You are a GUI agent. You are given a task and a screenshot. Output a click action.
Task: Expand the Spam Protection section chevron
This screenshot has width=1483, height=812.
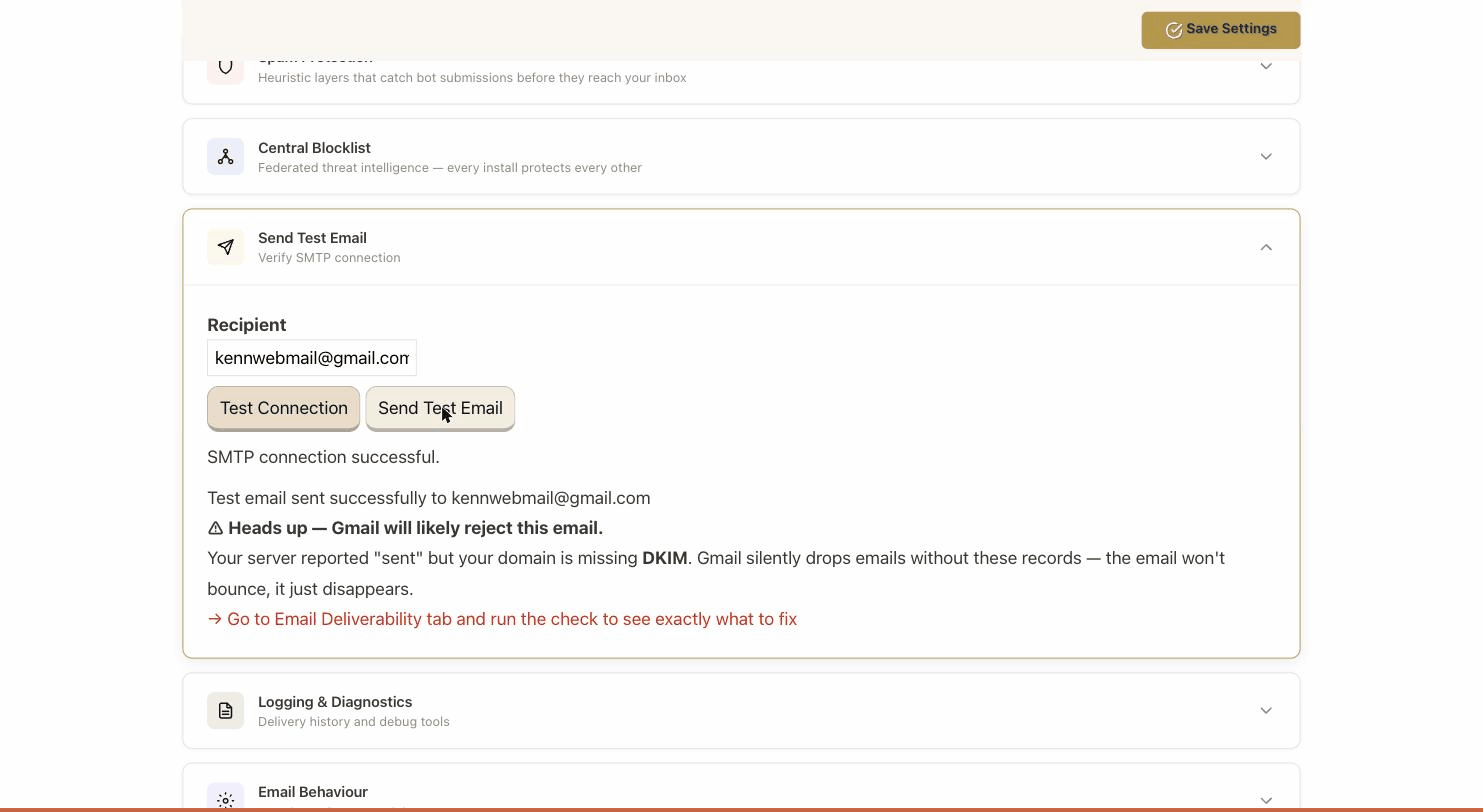tap(1266, 66)
